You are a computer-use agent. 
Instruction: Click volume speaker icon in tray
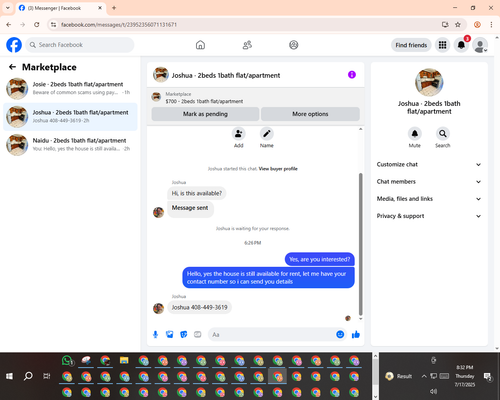coord(433,391)
